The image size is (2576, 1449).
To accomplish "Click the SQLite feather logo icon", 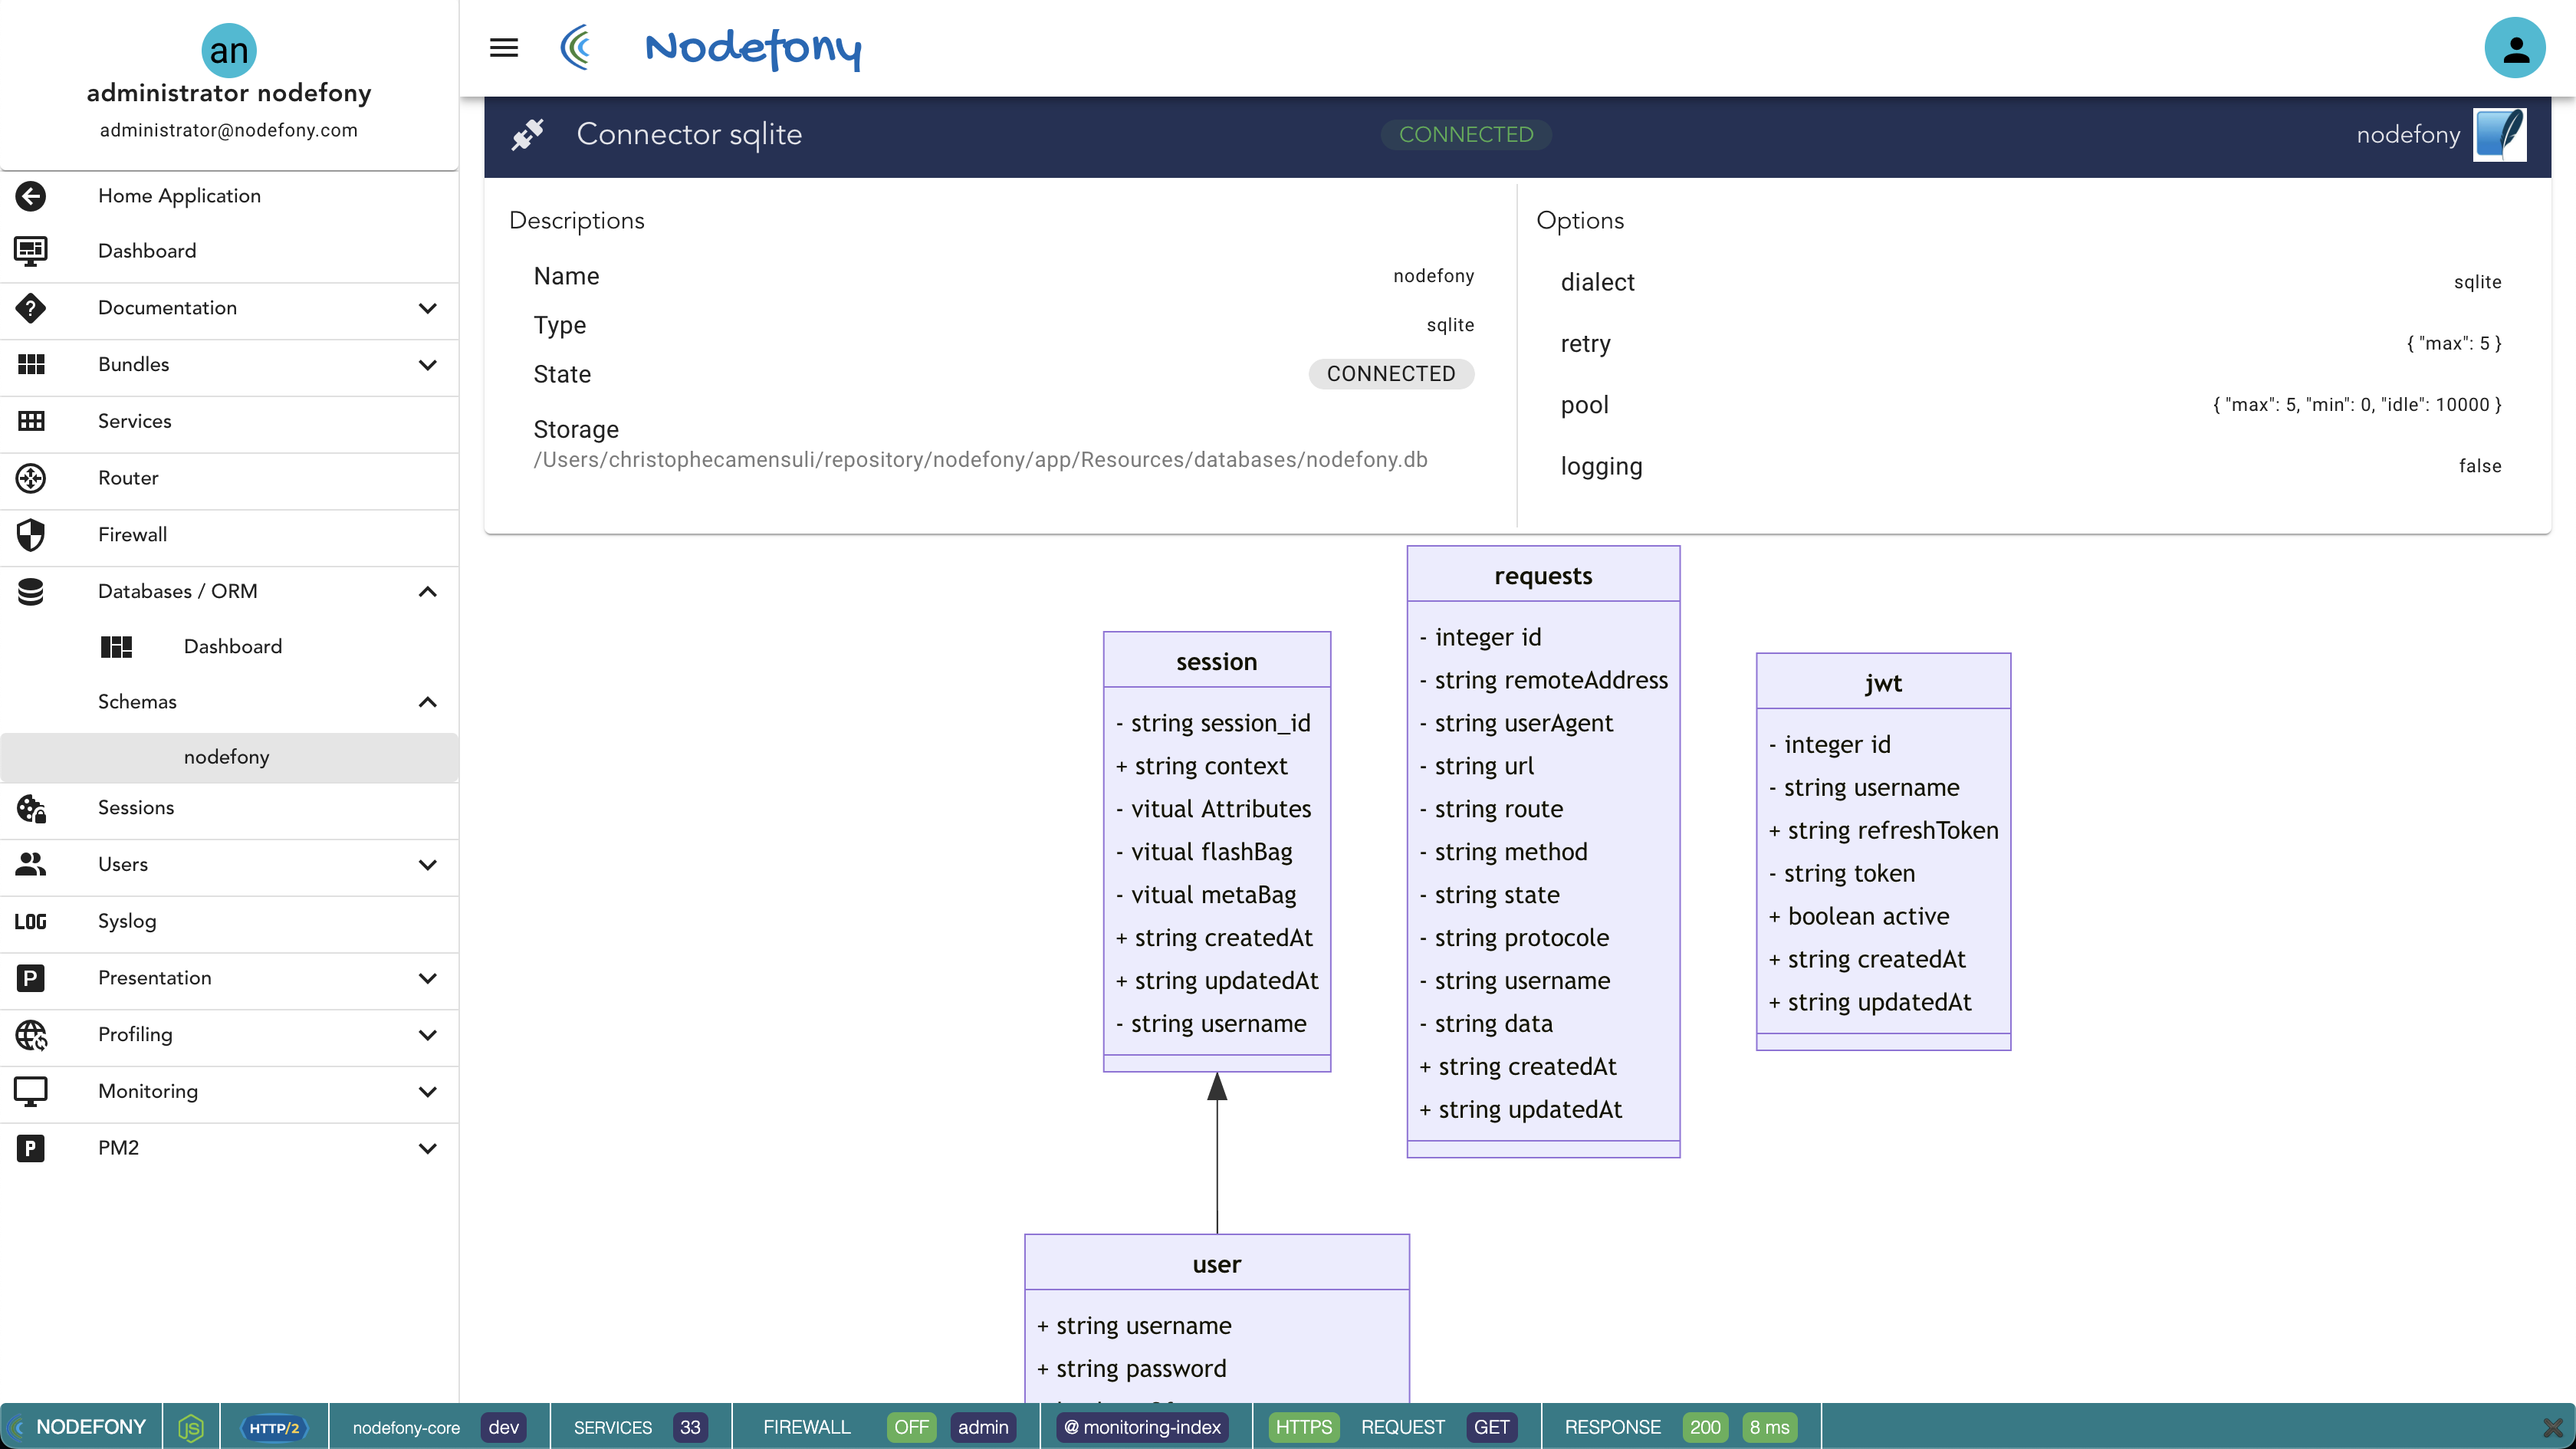I will 2499,134.
